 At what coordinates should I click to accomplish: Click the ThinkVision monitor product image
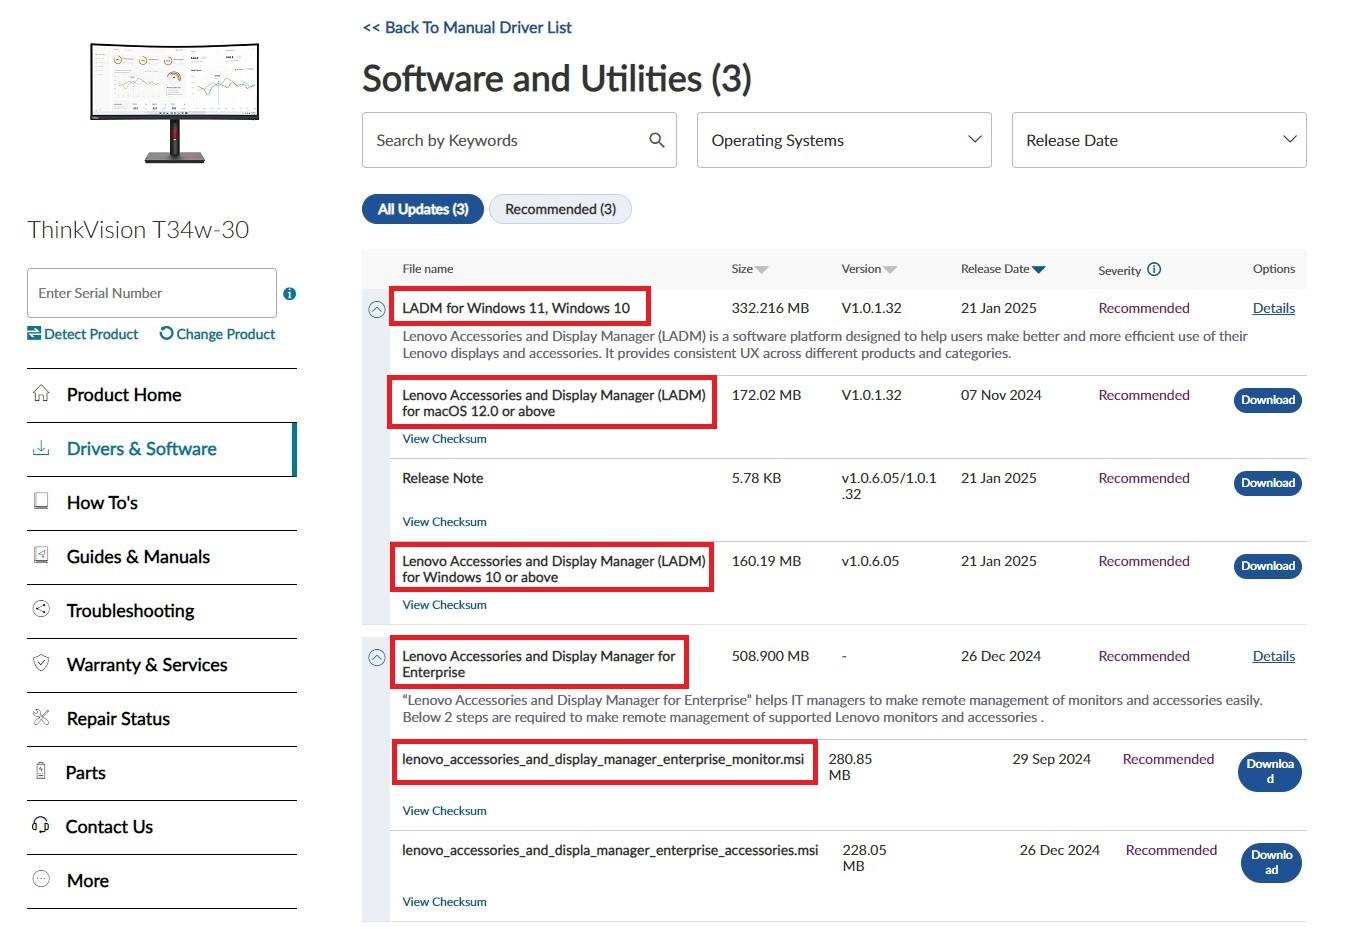tap(175, 102)
